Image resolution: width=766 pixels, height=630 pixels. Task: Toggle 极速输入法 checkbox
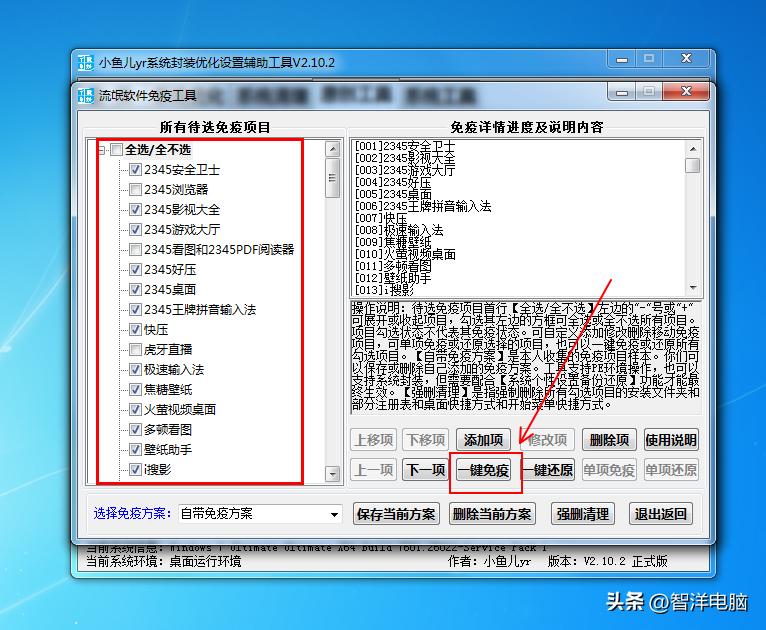tap(135, 370)
